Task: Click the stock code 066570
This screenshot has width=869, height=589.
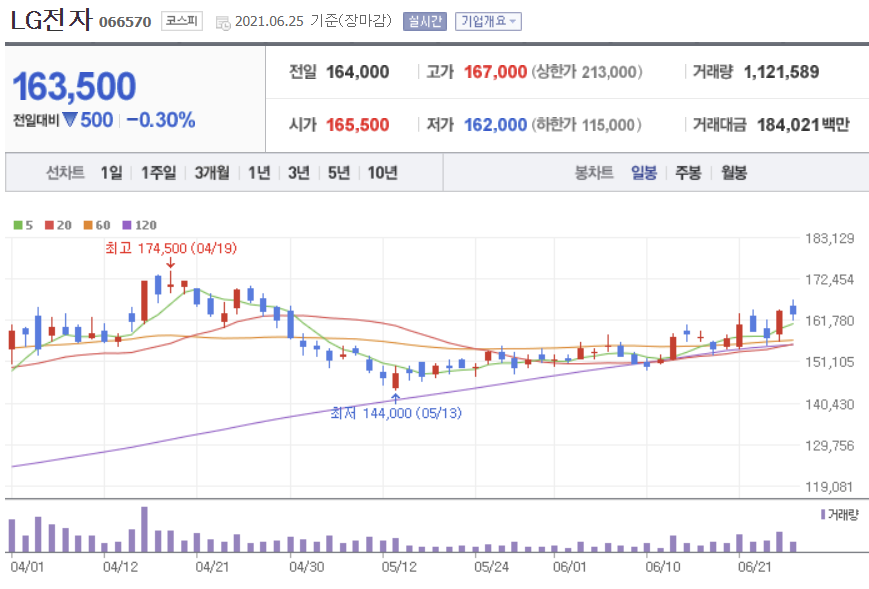Action: coord(125,22)
